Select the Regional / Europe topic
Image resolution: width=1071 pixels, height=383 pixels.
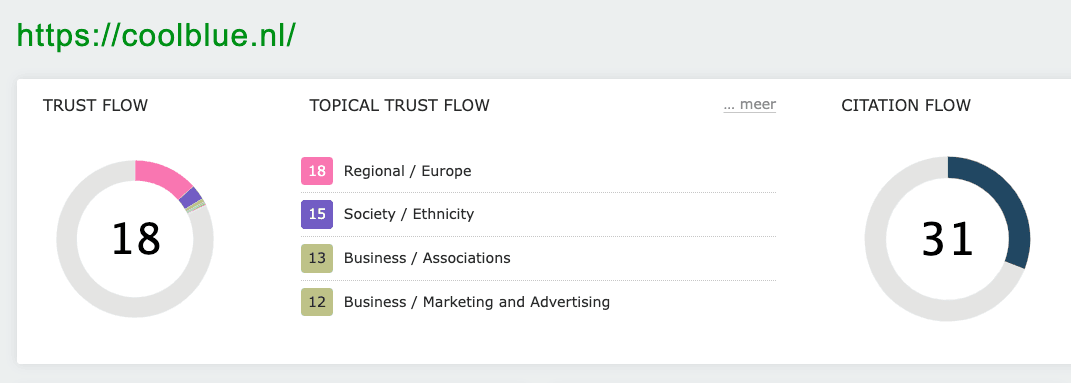407,171
